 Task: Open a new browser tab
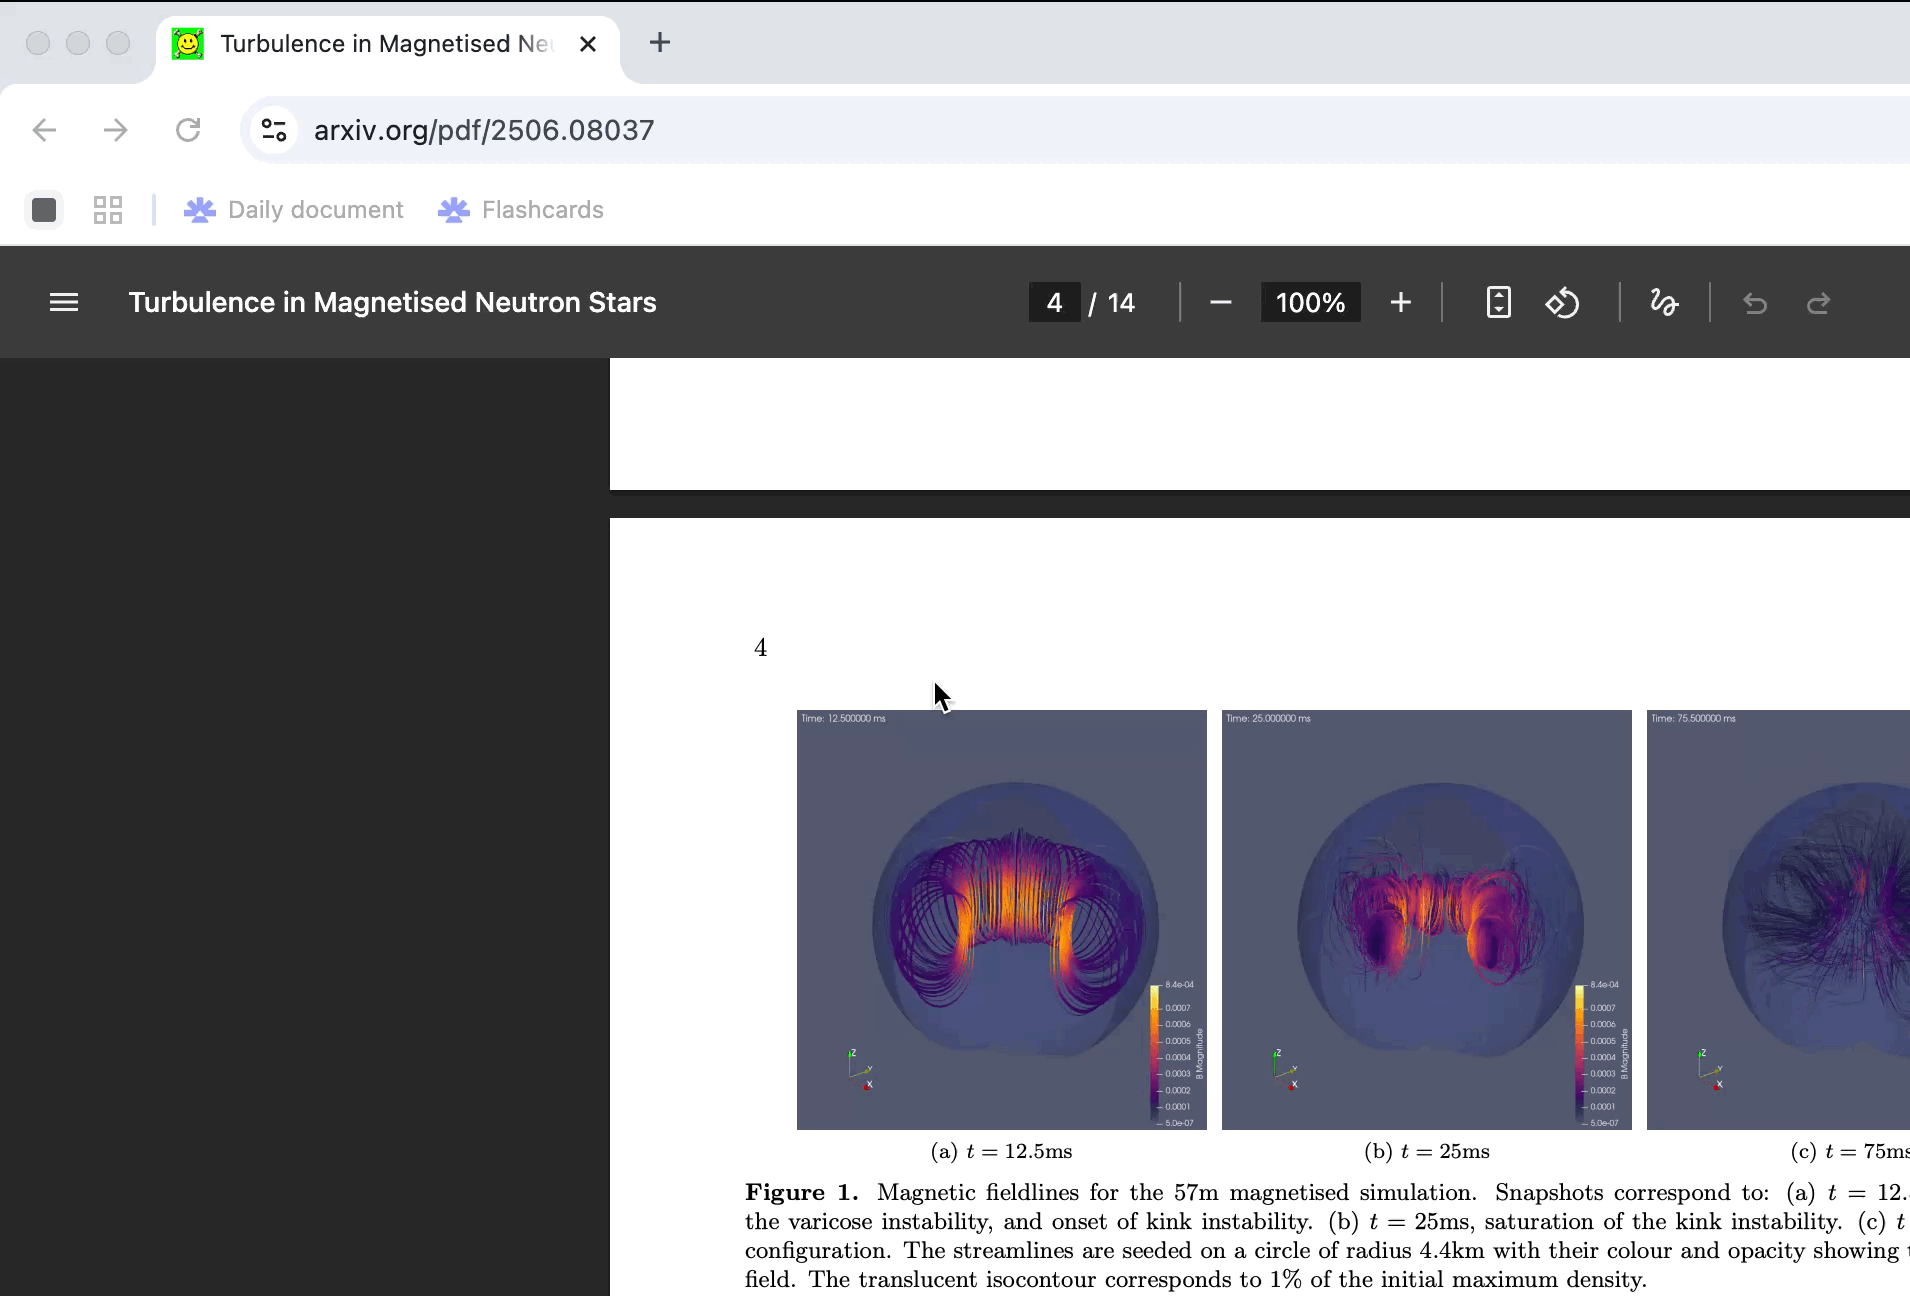(x=660, y=42)
